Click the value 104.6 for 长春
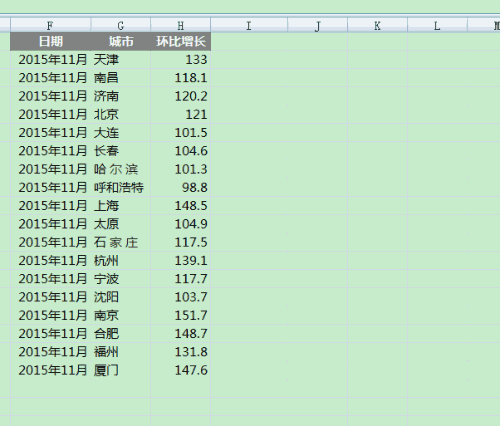 pyautogui.click(x=180, y=151)
